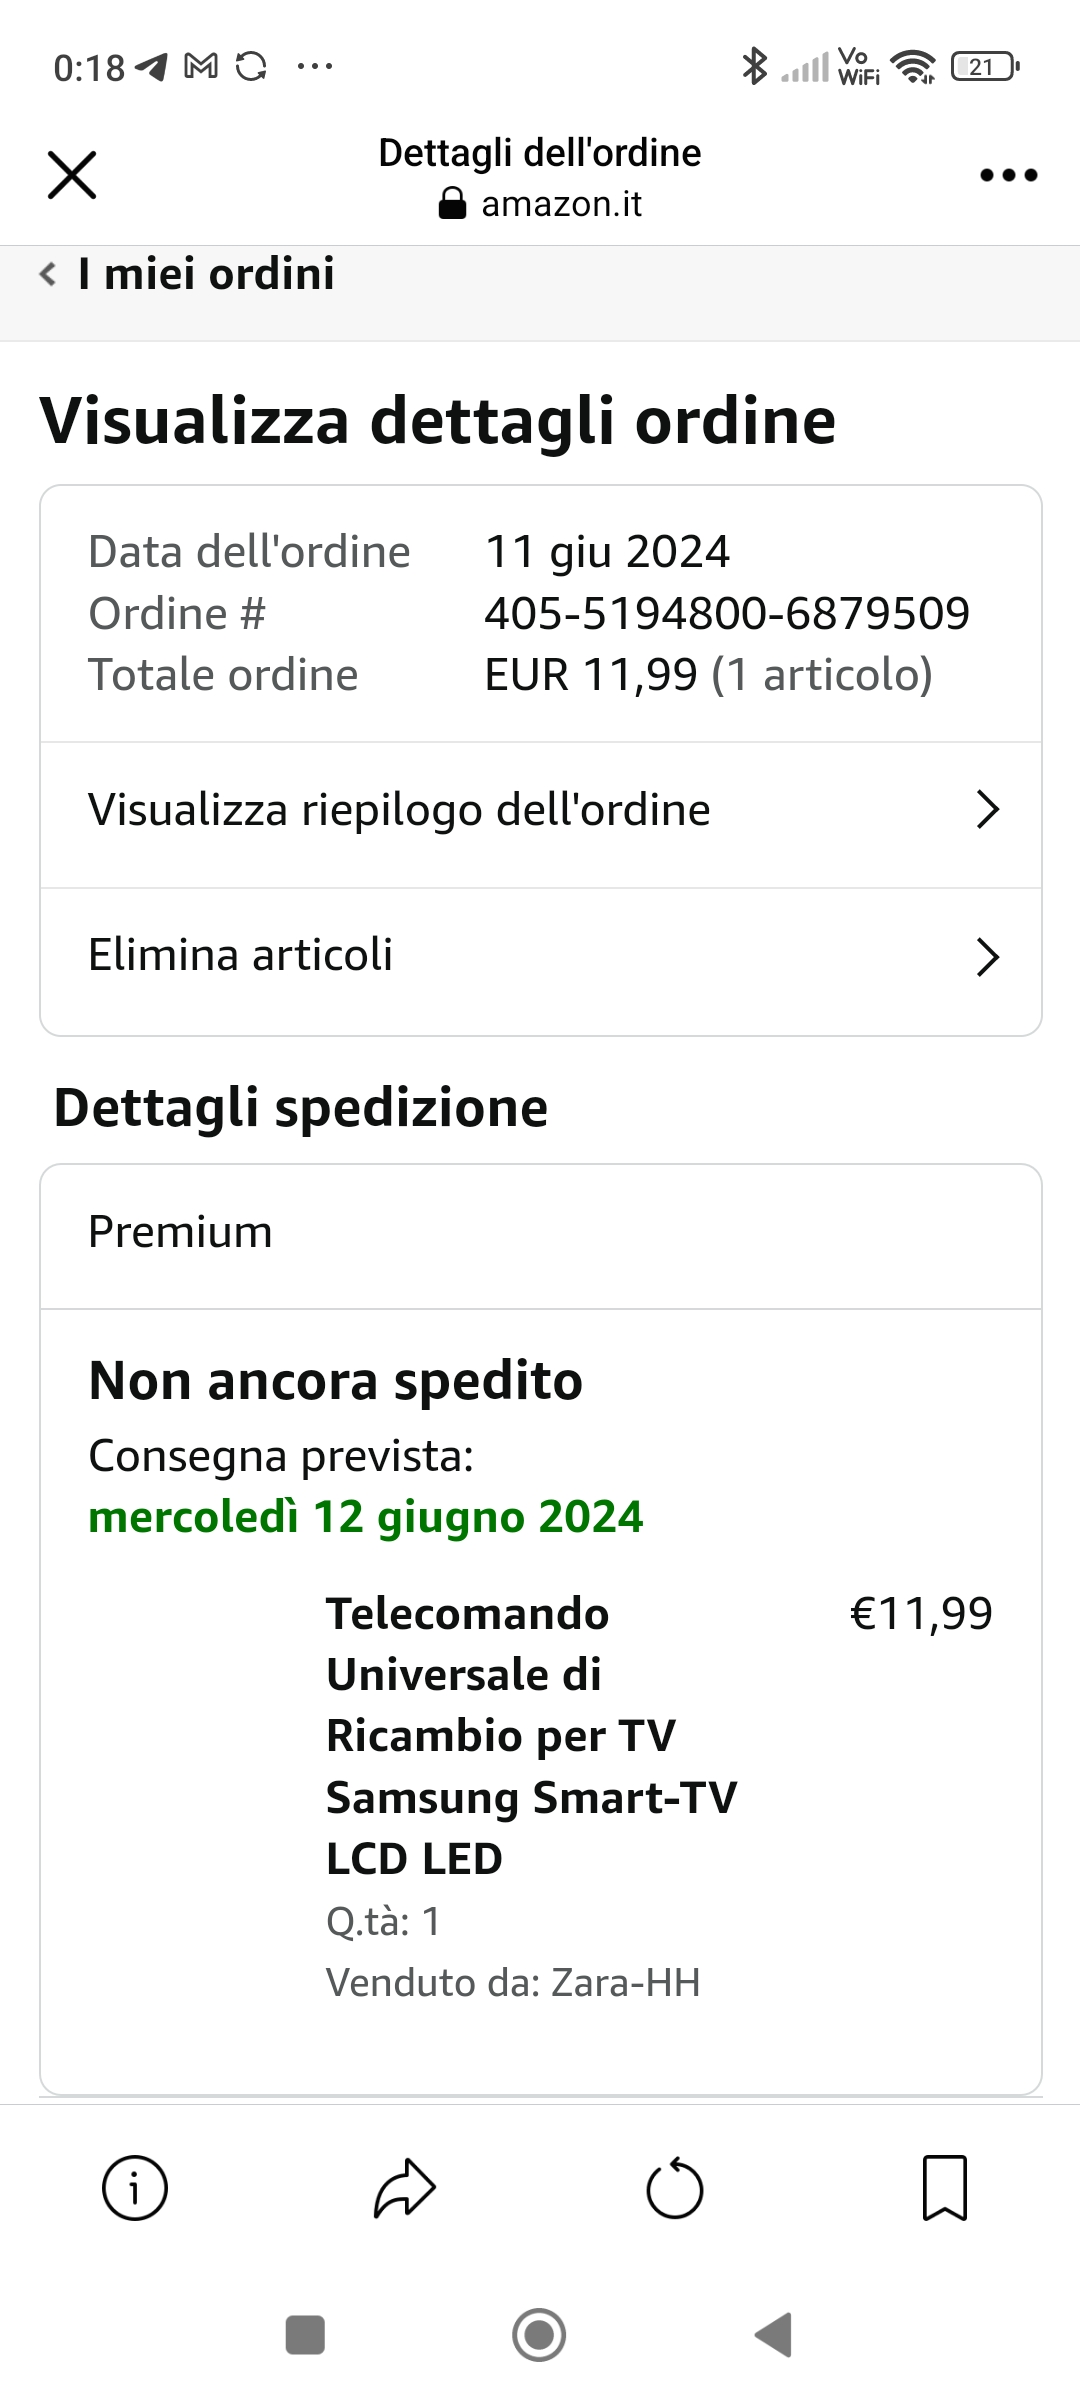The image size is (1080, 2400).
Task: Close the in-app browser with X icon
Action: (x=72, y=176)
